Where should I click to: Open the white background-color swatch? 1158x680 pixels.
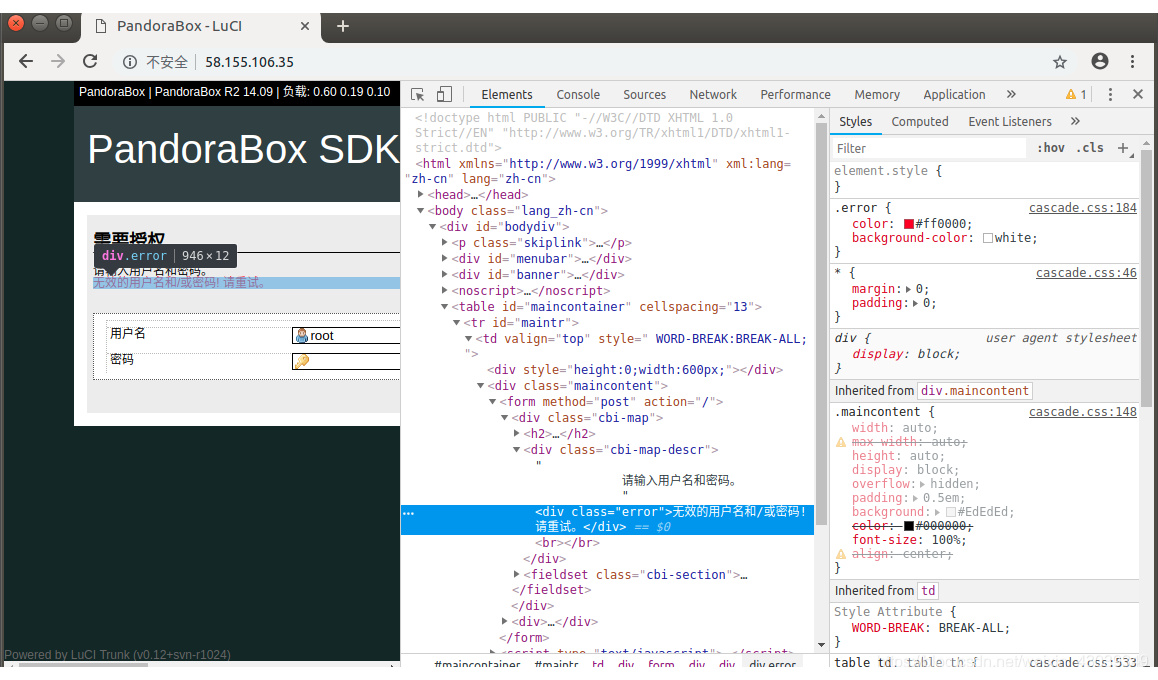coord(988,238)
